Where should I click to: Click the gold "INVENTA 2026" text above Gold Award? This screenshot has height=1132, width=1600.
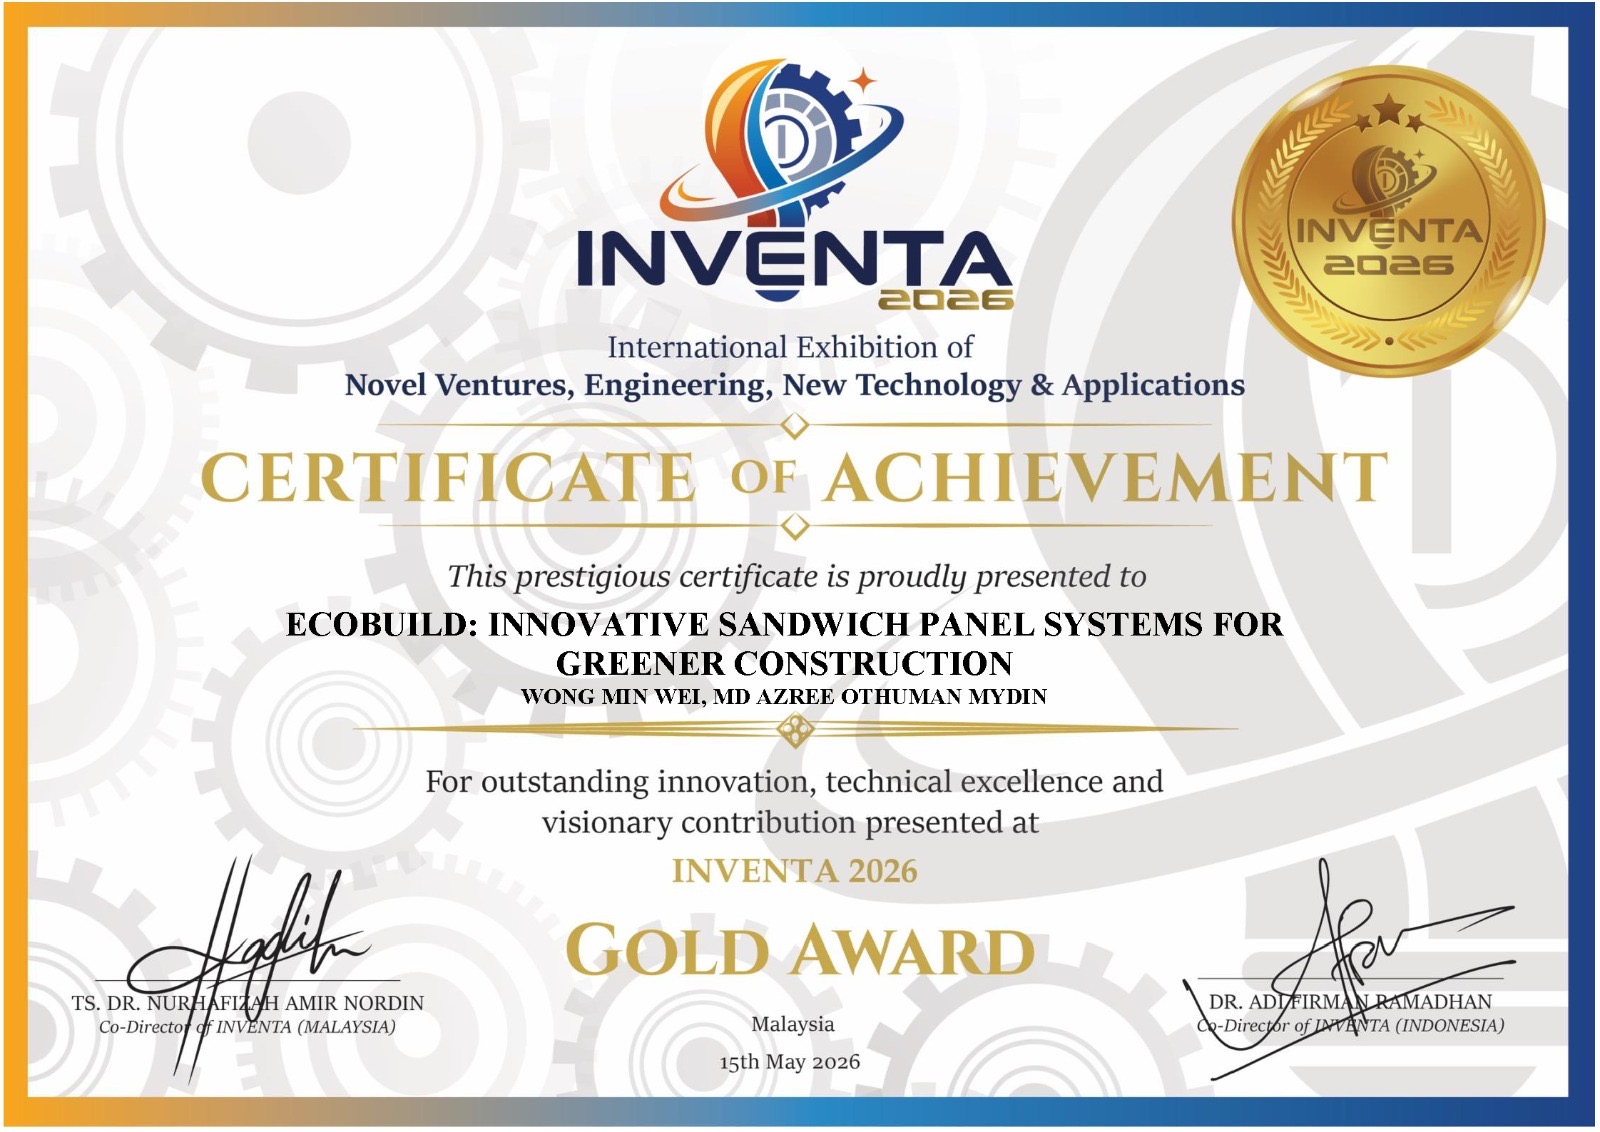pyautogui.click(x=795, y=871)
